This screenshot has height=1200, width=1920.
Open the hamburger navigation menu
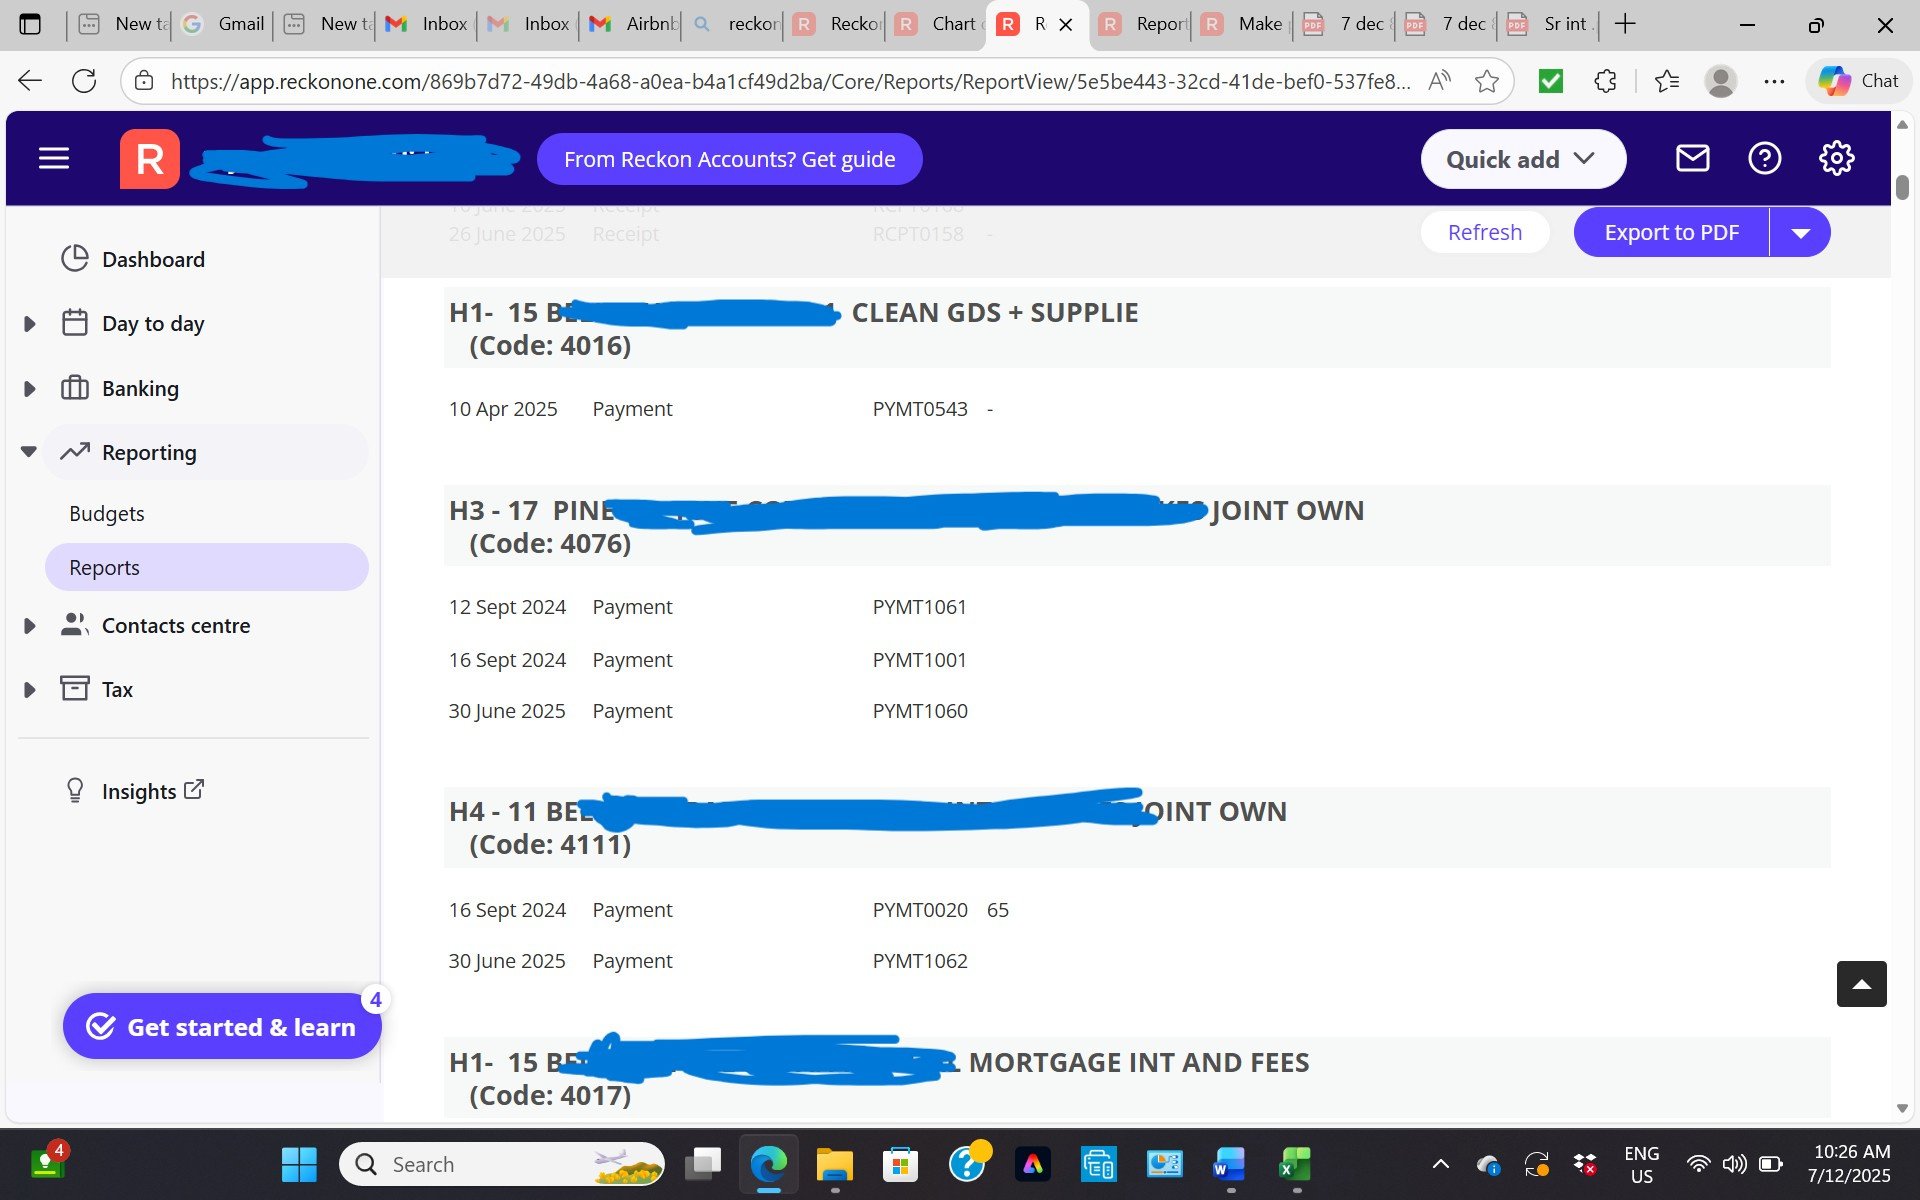(54, 158)
